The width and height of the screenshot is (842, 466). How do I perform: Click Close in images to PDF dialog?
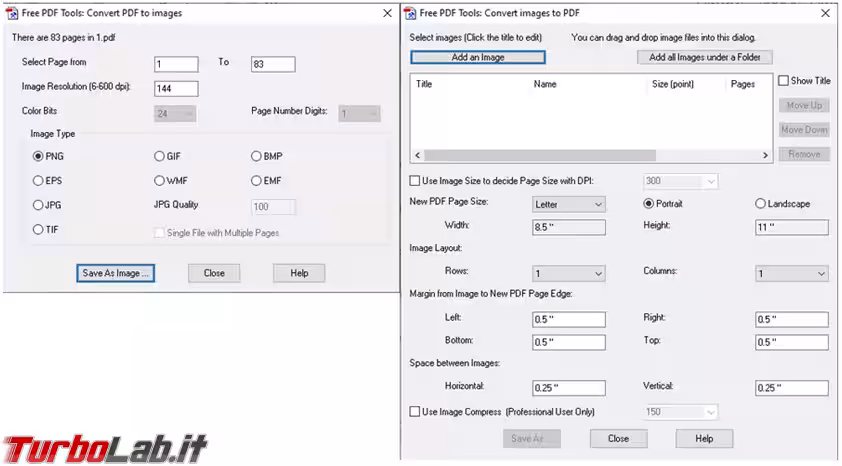(618, 439)
